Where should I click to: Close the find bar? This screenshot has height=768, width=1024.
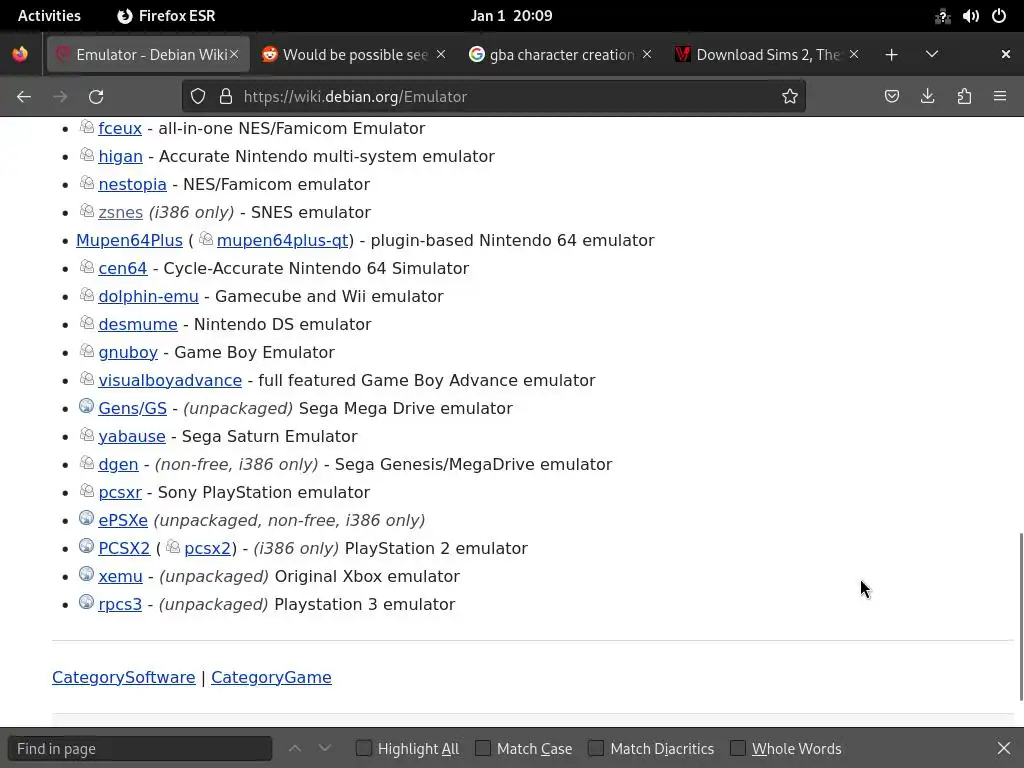click(1004, 748)
